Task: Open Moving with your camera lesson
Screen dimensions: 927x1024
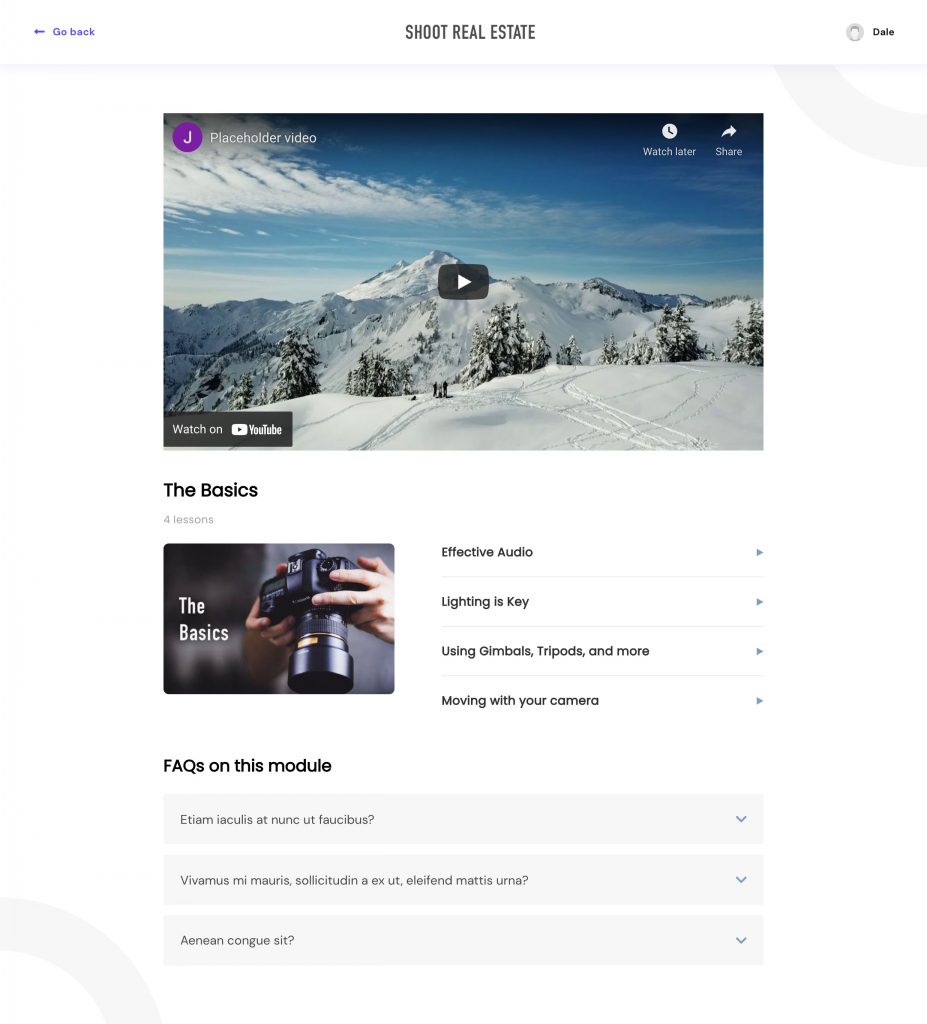Action: click(x=602, y=701)
